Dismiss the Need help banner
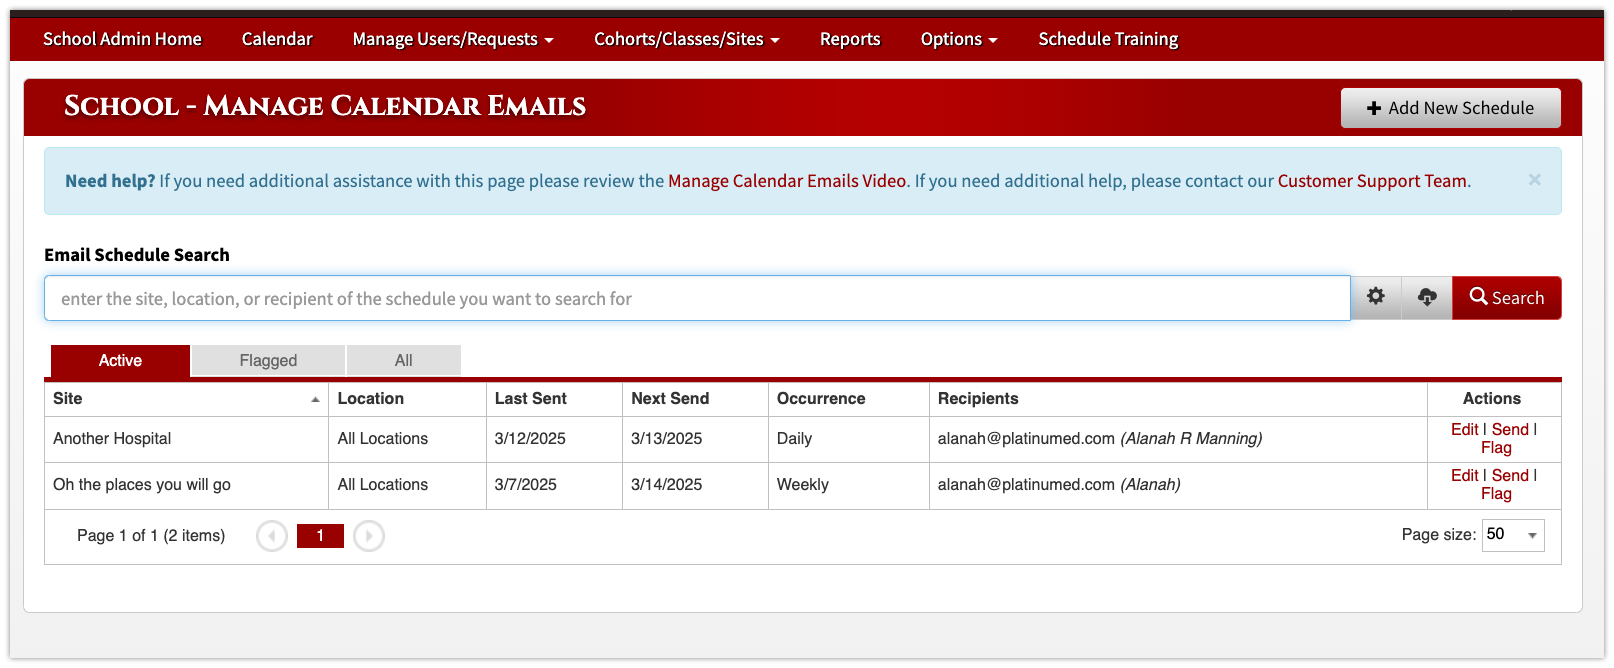The image size is (1614, 668). 1535,180
